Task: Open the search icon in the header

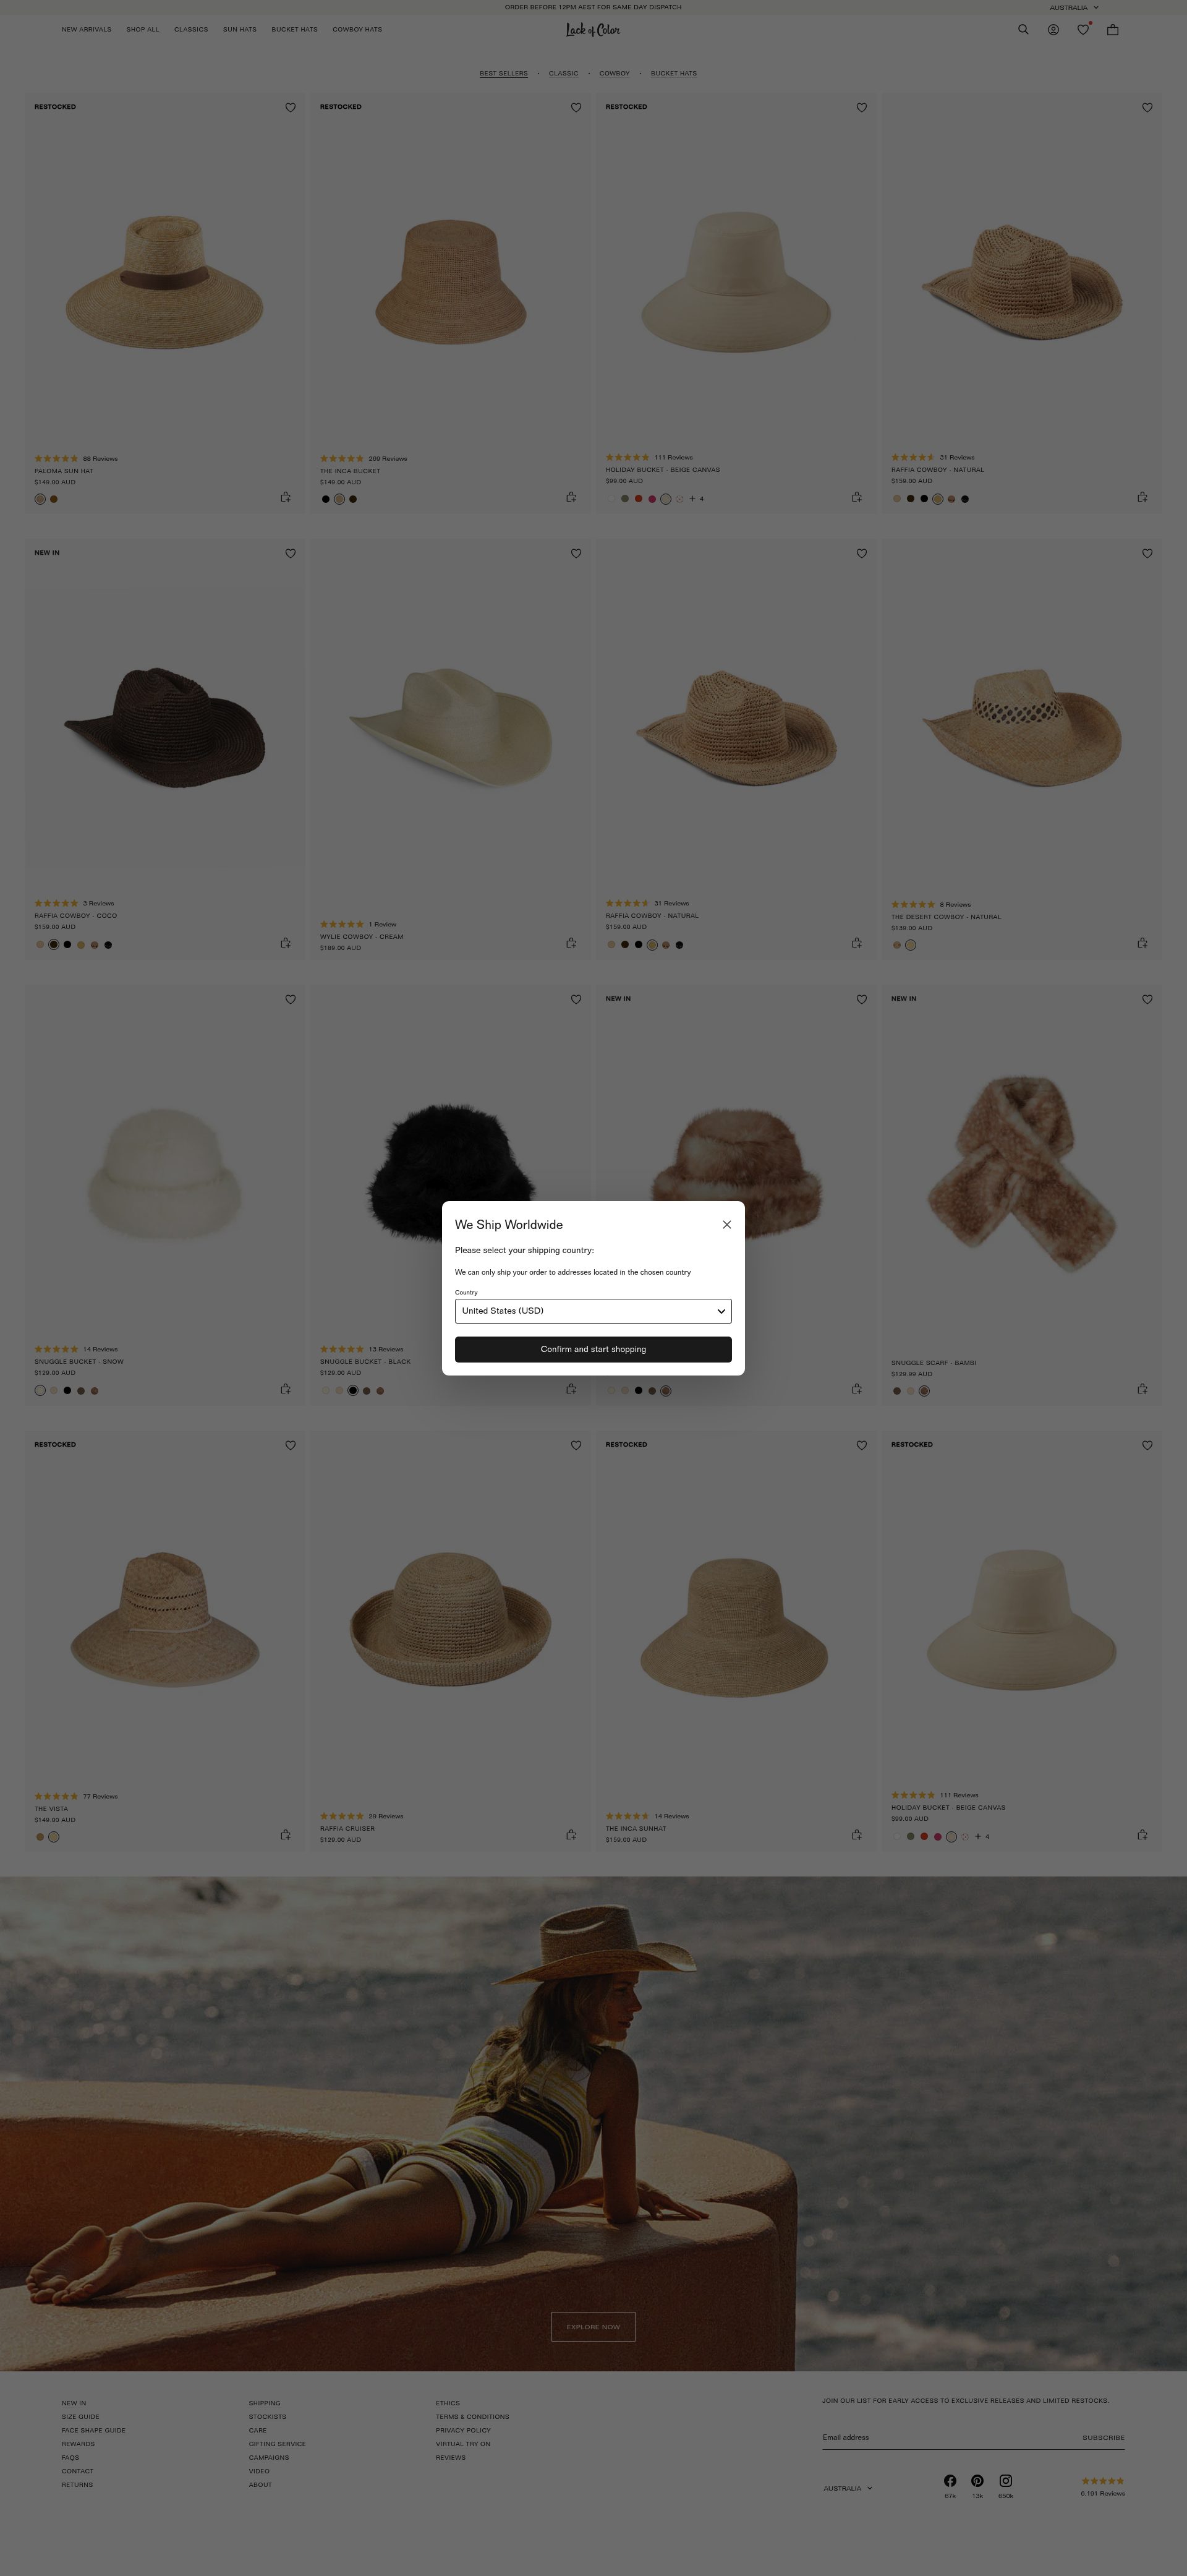Action: [x=1023, y=30]
